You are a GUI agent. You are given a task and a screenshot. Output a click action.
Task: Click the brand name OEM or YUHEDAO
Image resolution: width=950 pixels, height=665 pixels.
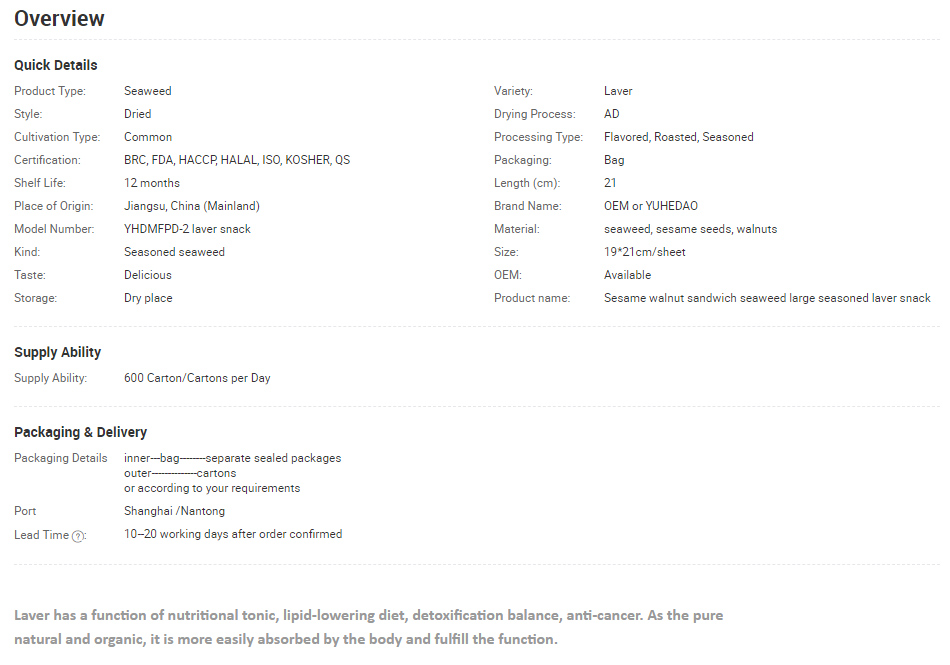click(651, 206)
